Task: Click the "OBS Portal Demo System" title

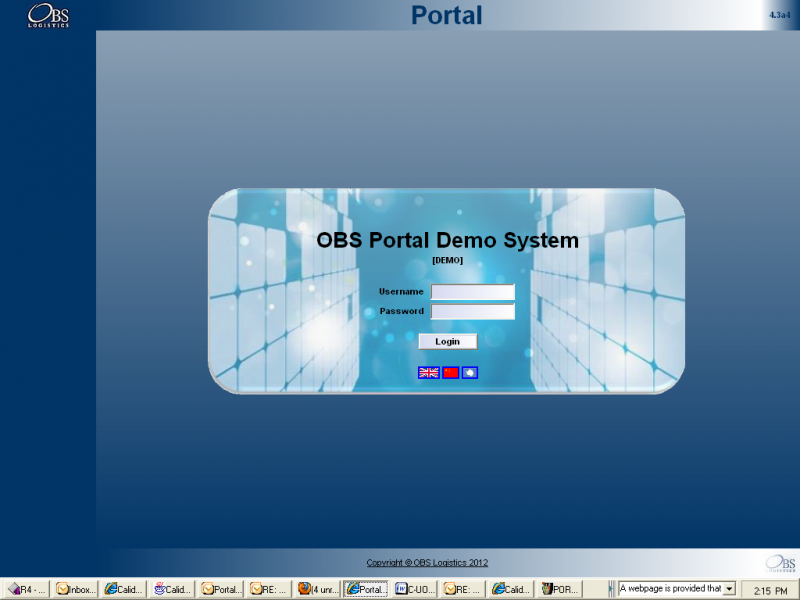Action: [x=447, y=240]
